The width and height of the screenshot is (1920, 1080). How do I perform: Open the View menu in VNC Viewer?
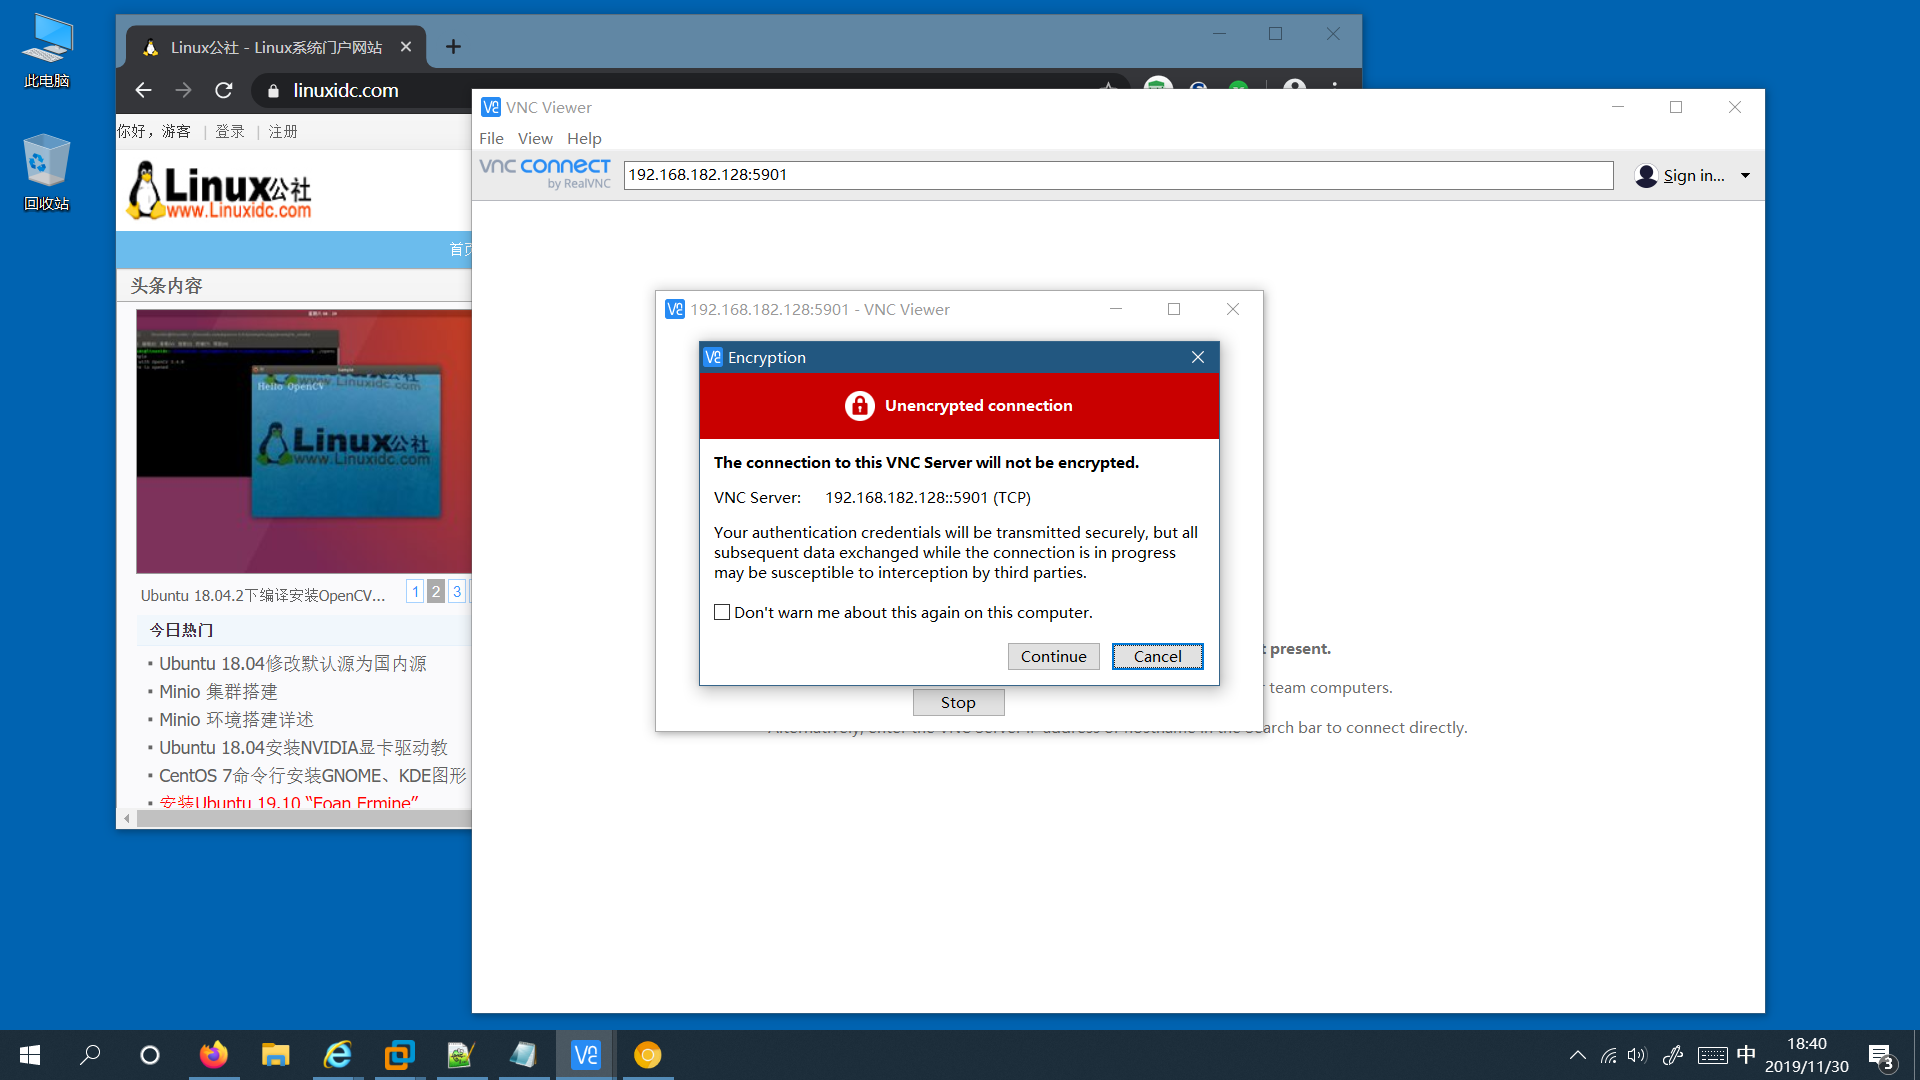(x=535, y=138)
